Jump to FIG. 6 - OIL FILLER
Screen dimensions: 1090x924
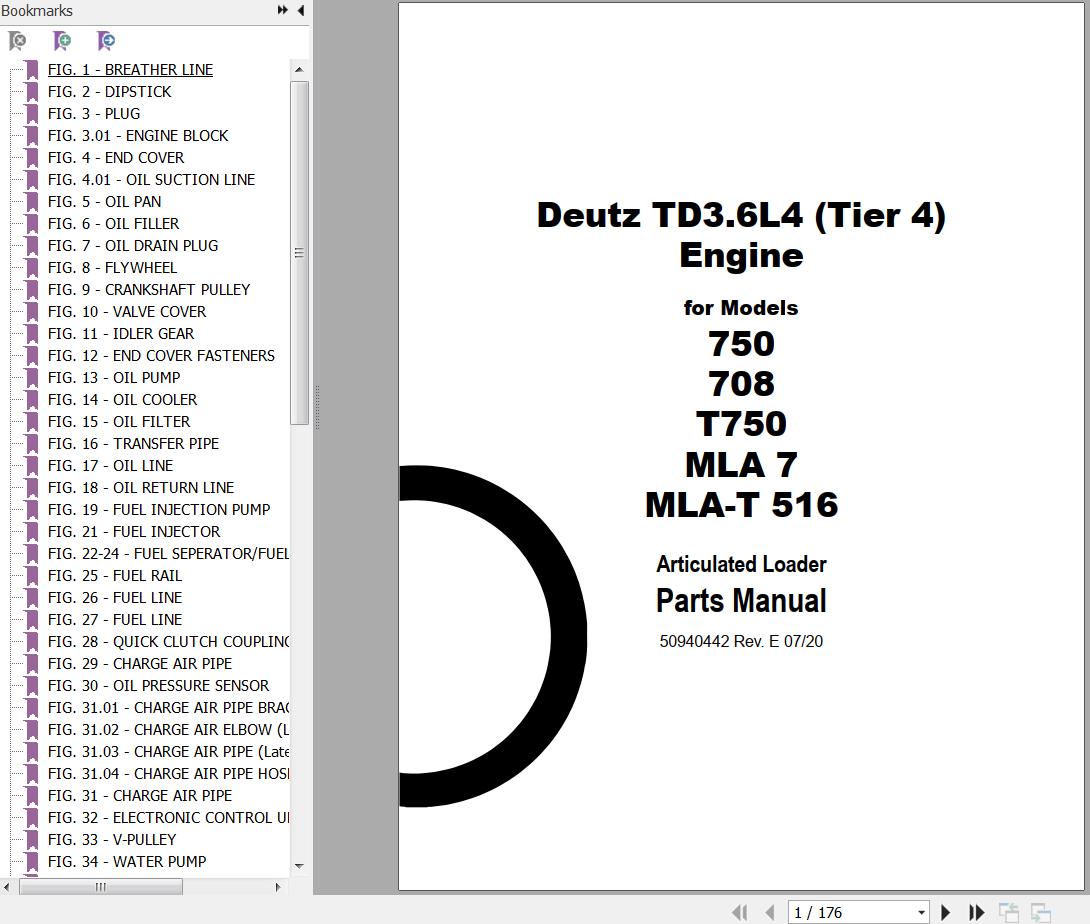[x=113, y=224]
